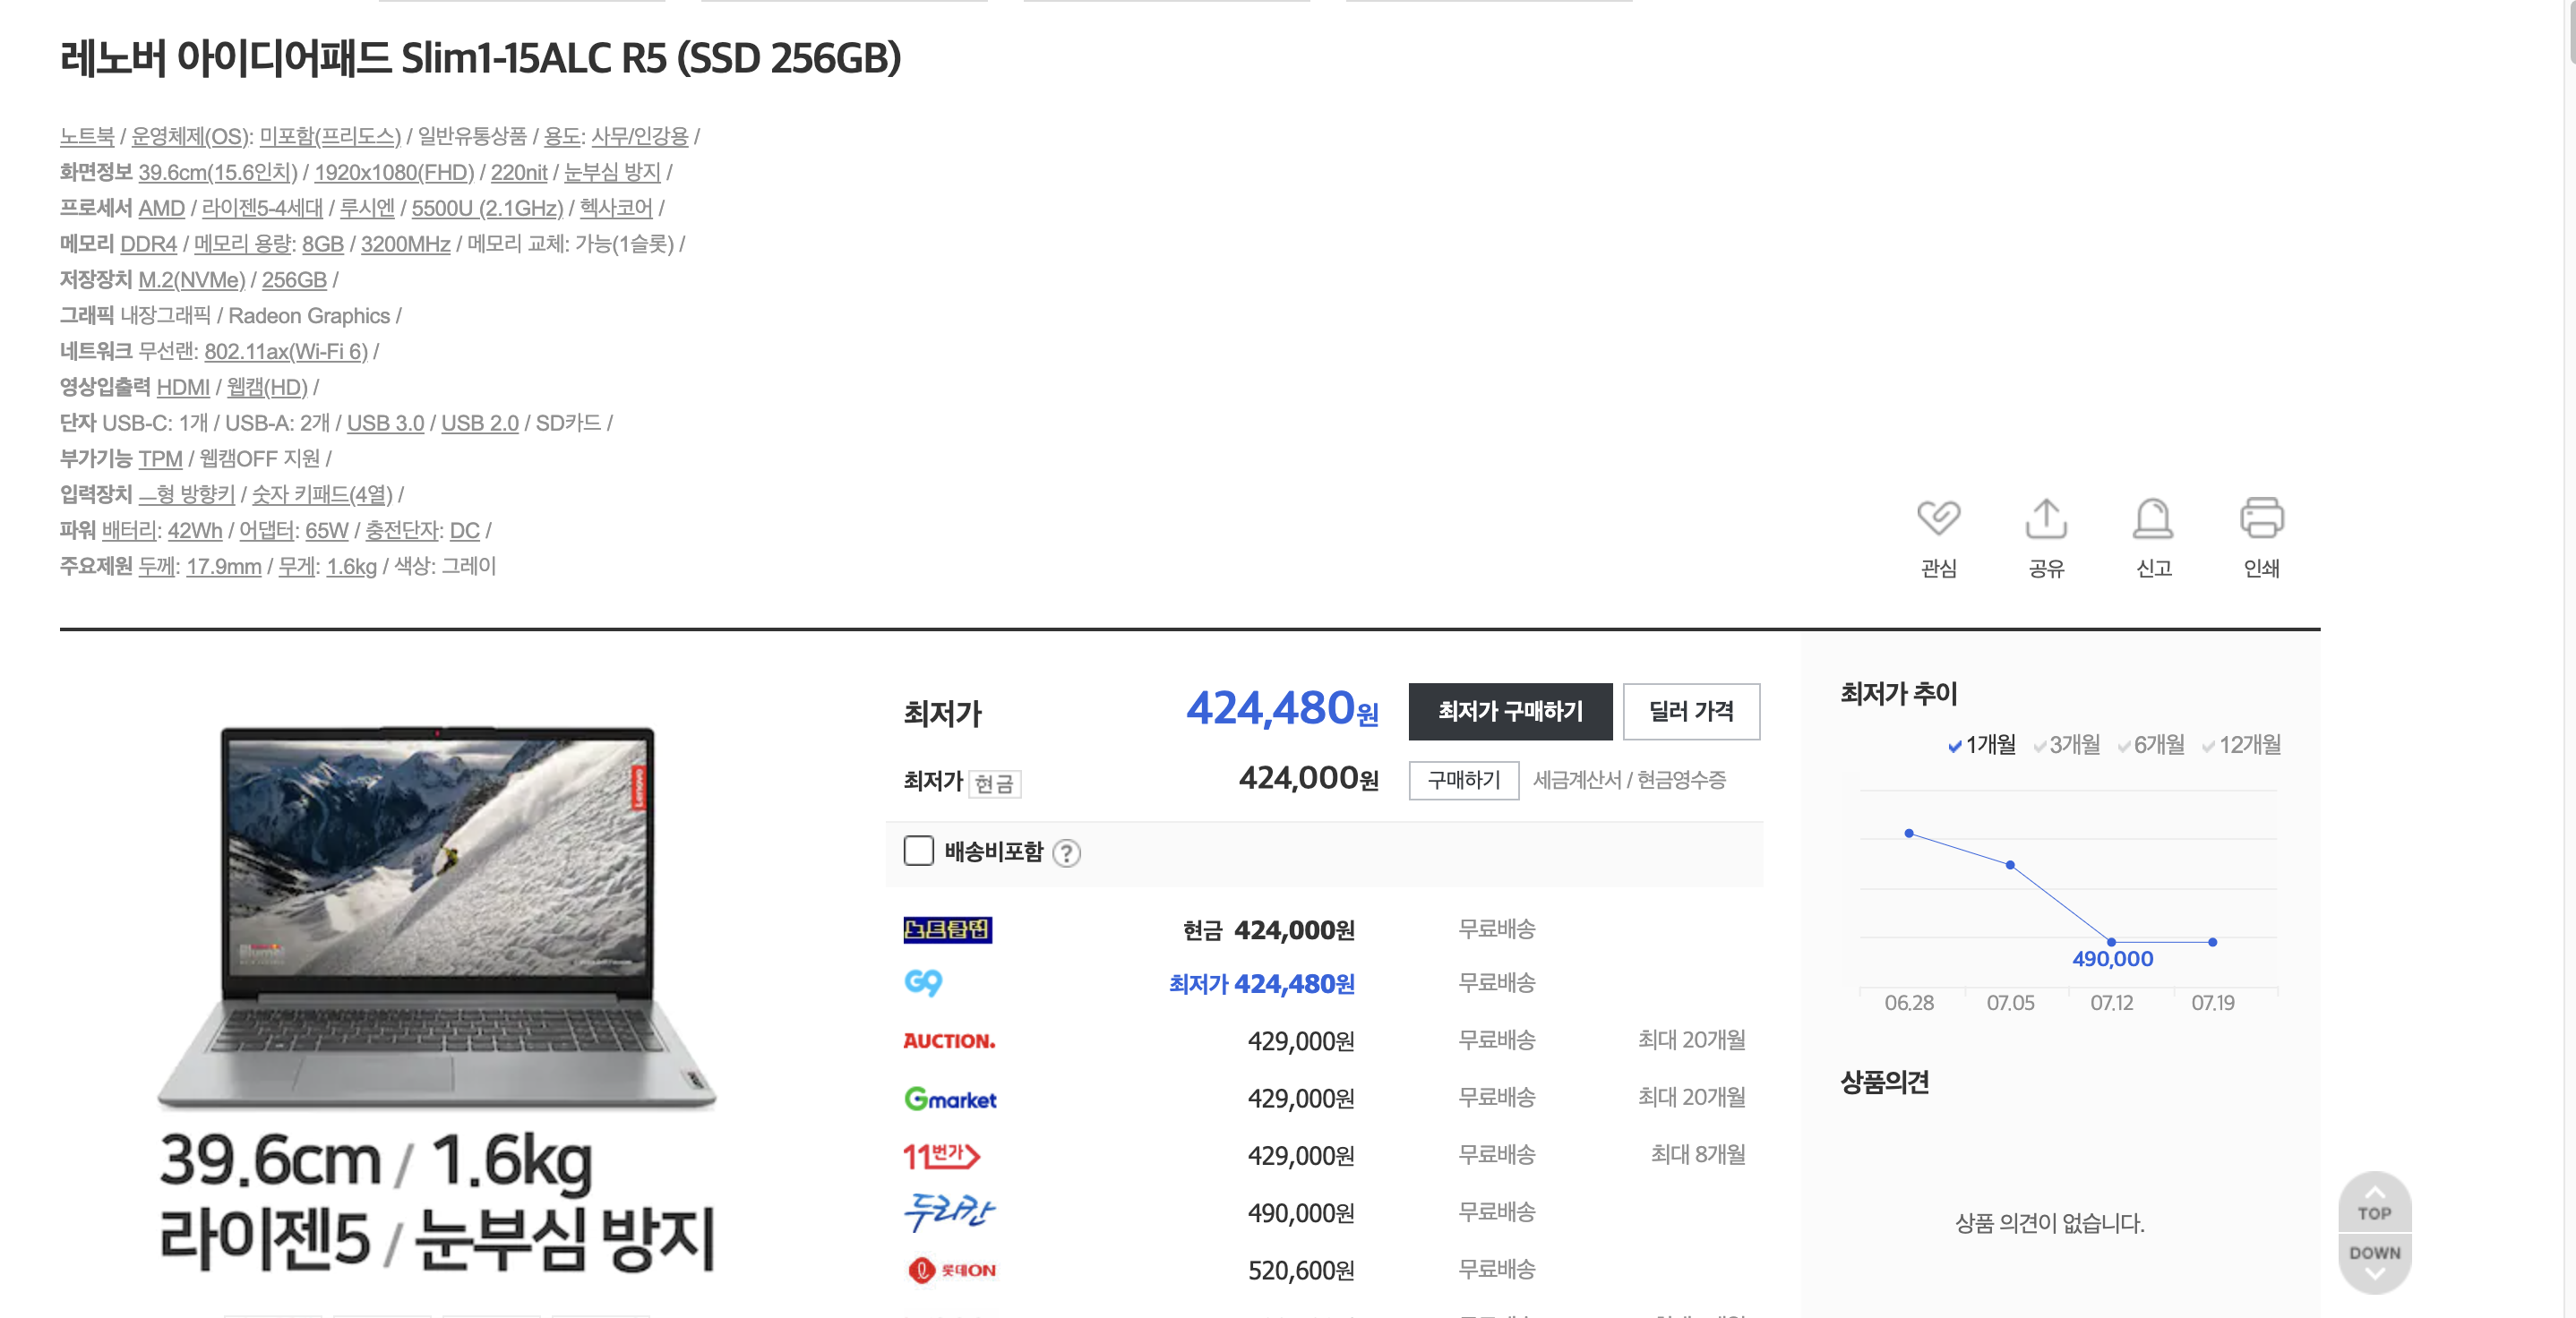Report the listing with 신고 bell icon
Viewport: 2576px width, 1318px height.
[x=2153, y=537]
